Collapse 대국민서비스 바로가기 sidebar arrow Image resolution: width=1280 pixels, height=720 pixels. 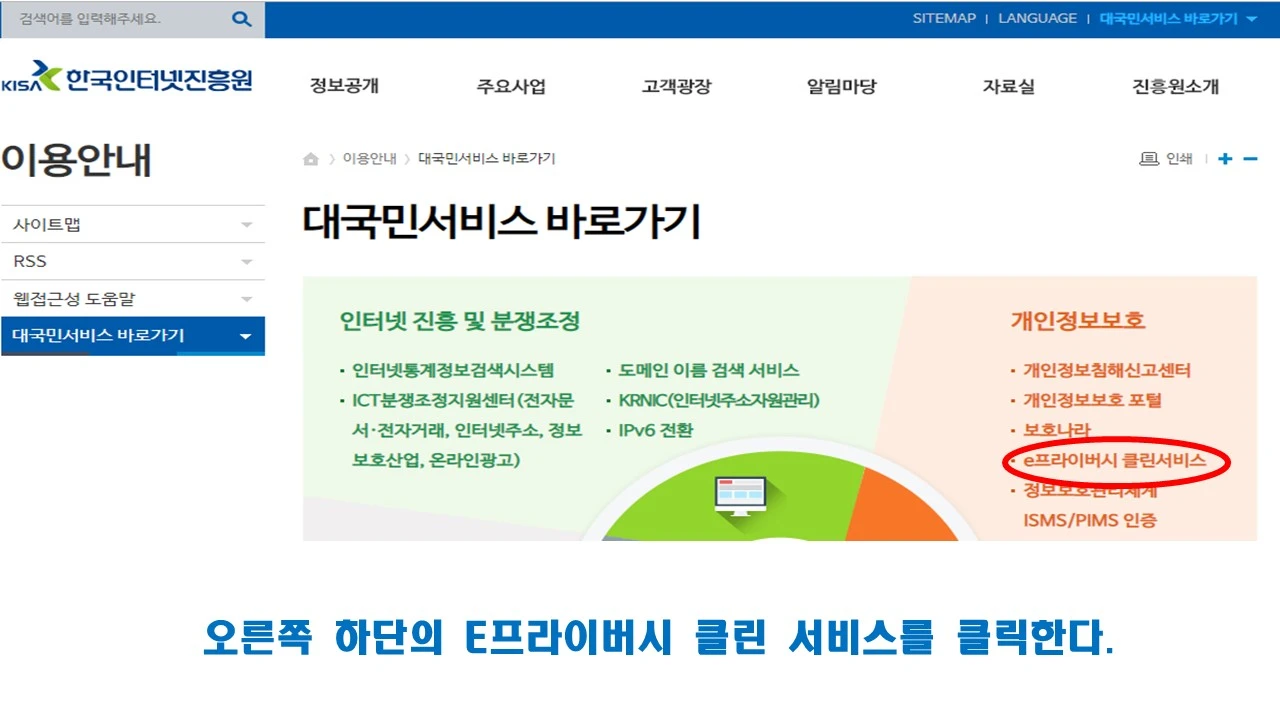click(x=246, y=336)
